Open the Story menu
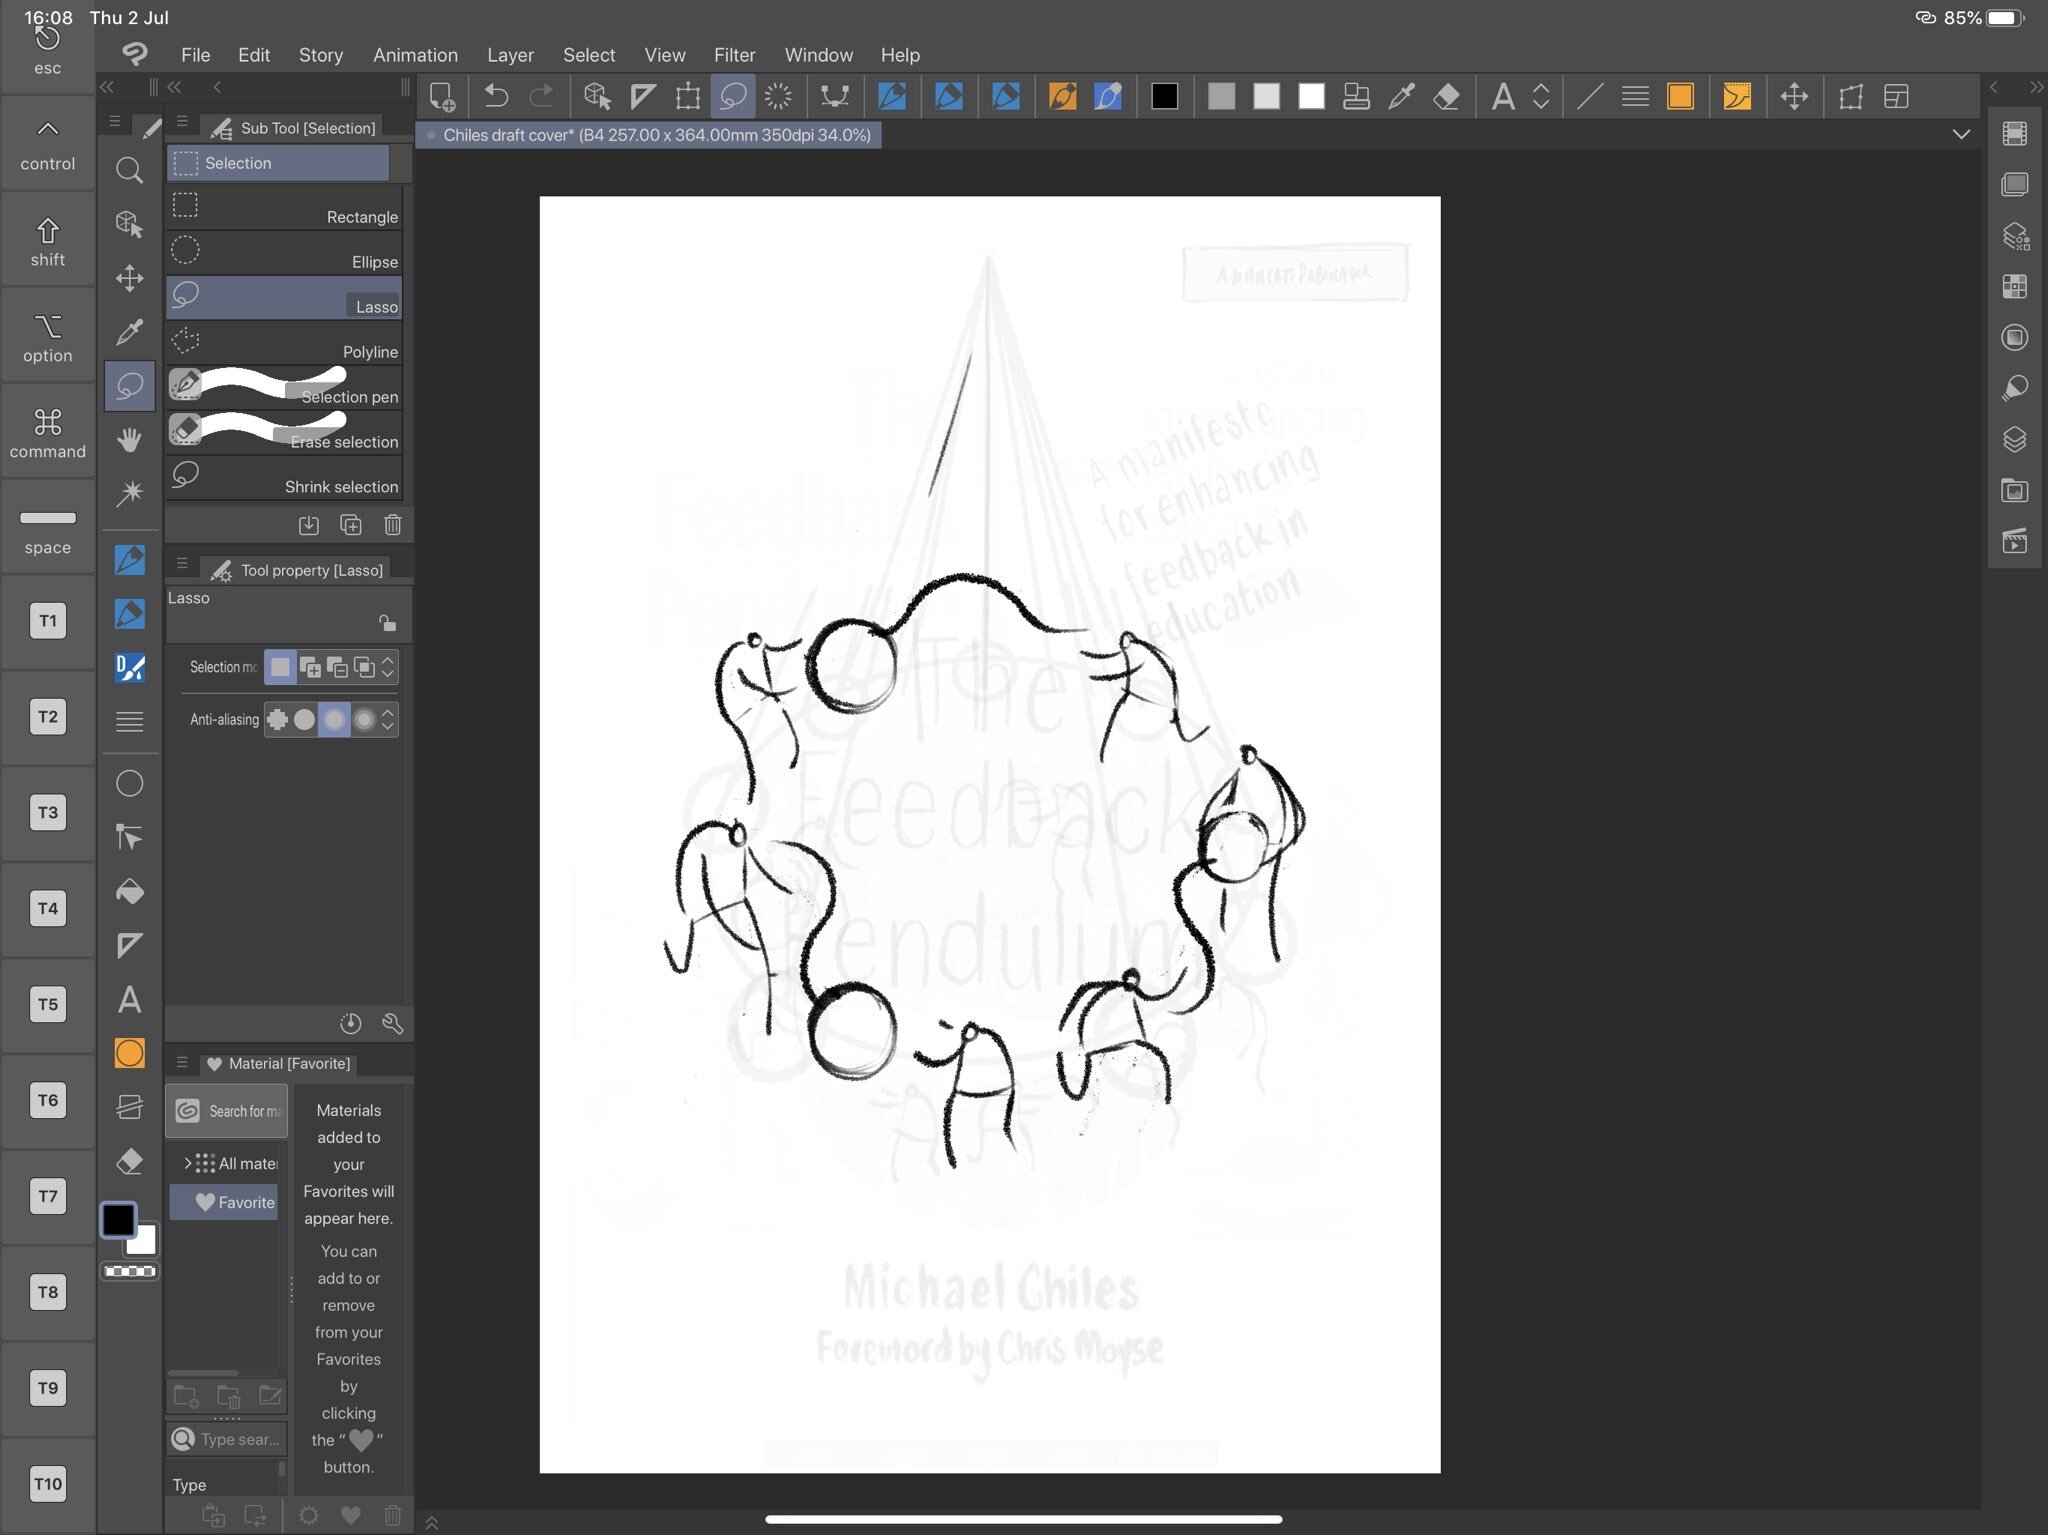 [x=320, y=55]
